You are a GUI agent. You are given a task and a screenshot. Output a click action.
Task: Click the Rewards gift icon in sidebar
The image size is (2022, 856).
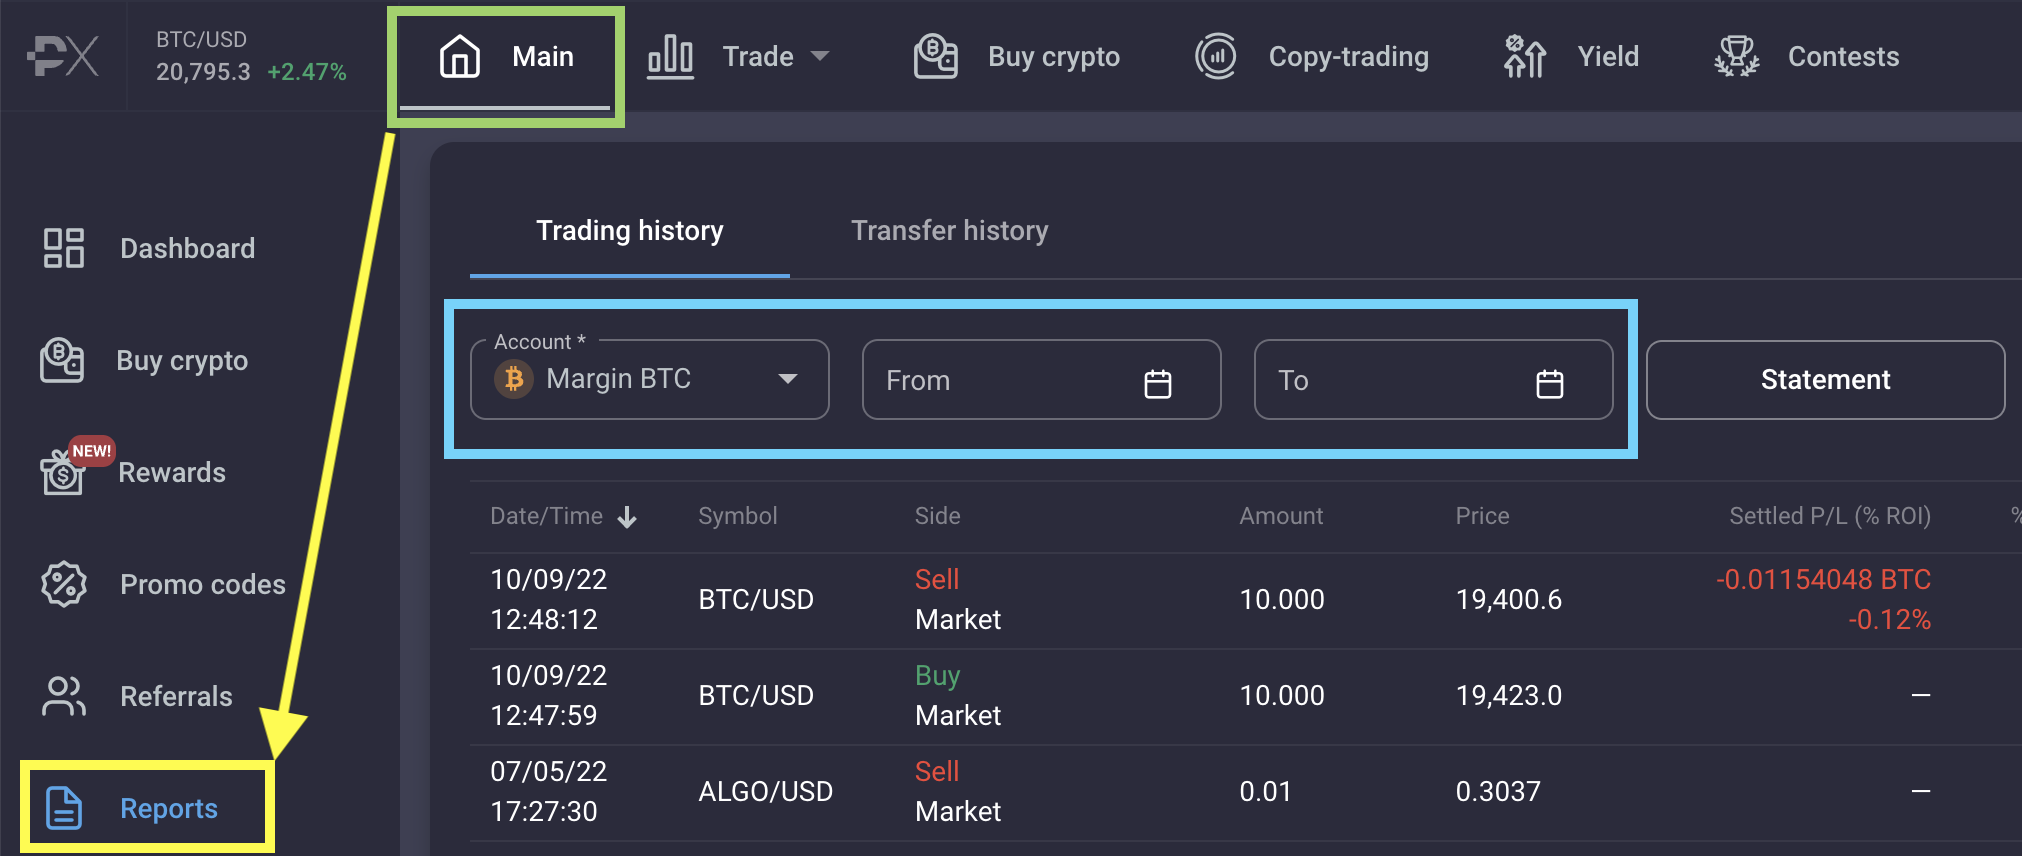(62, 472)
